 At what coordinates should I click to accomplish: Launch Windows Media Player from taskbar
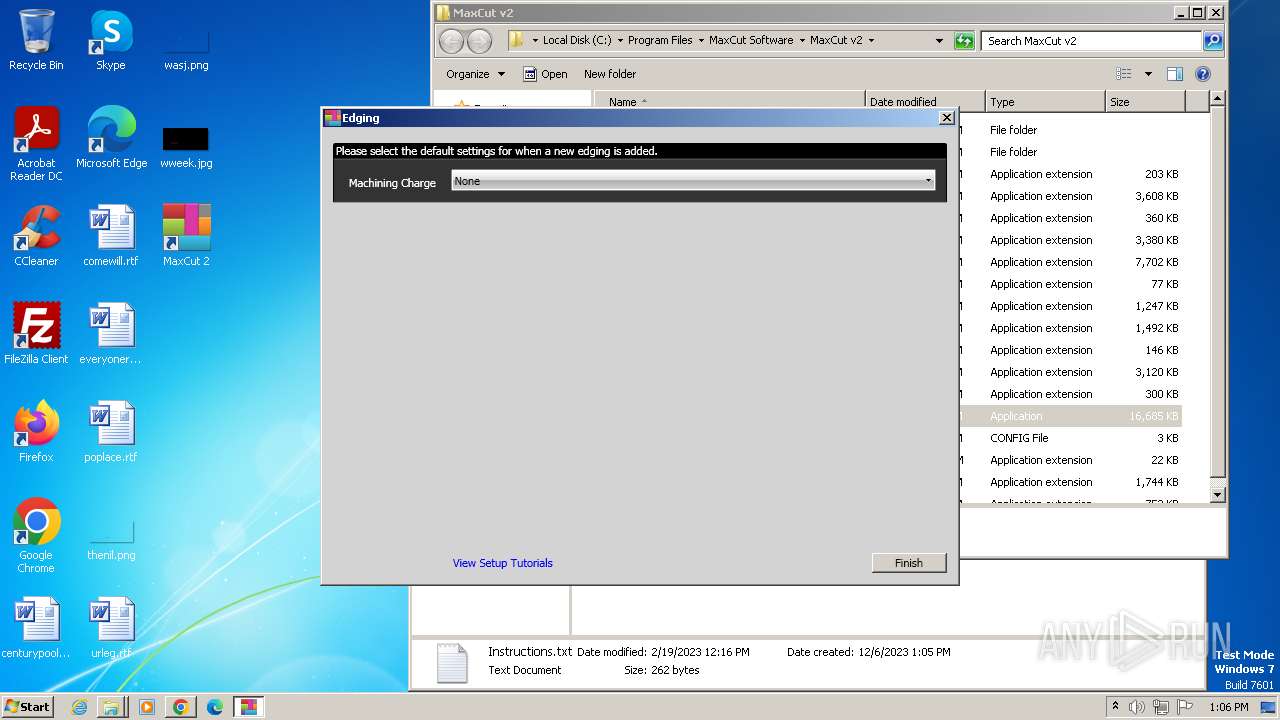146,707
